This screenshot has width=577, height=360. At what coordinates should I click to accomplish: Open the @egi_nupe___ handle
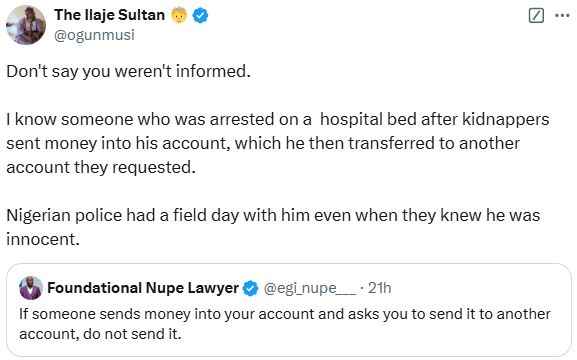pos(310,288)
